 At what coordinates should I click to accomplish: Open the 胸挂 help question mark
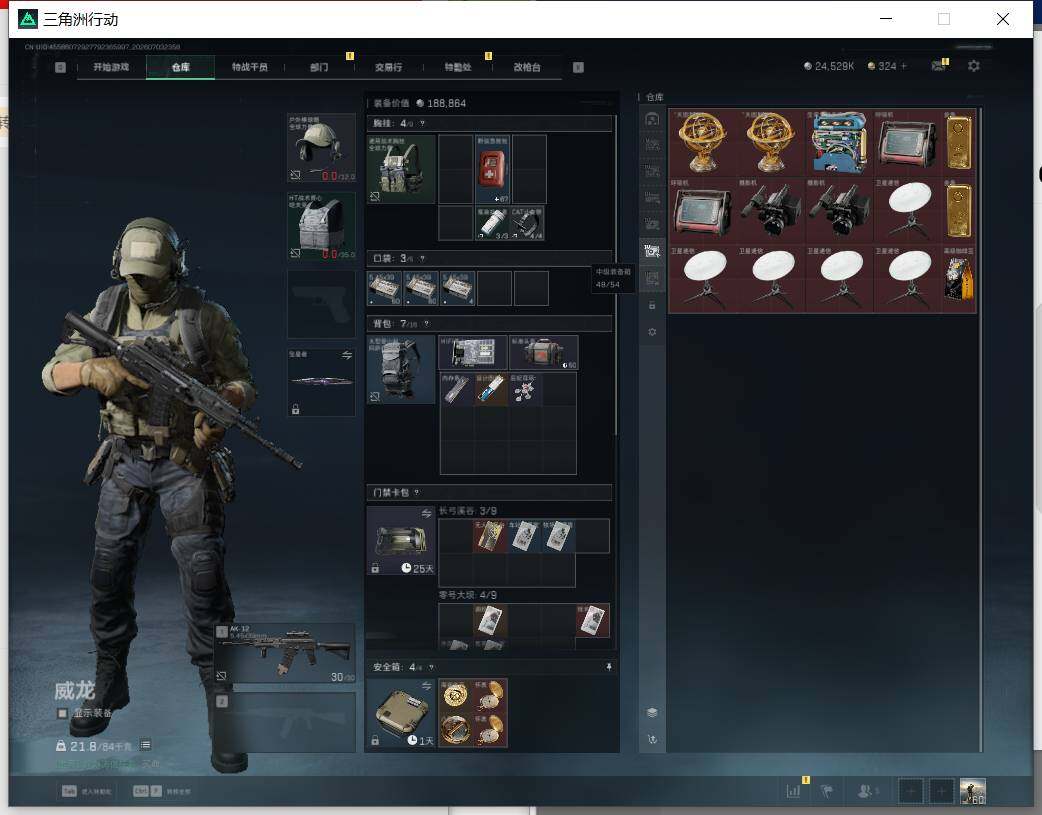pyautogui.click(x=422, y=124)
